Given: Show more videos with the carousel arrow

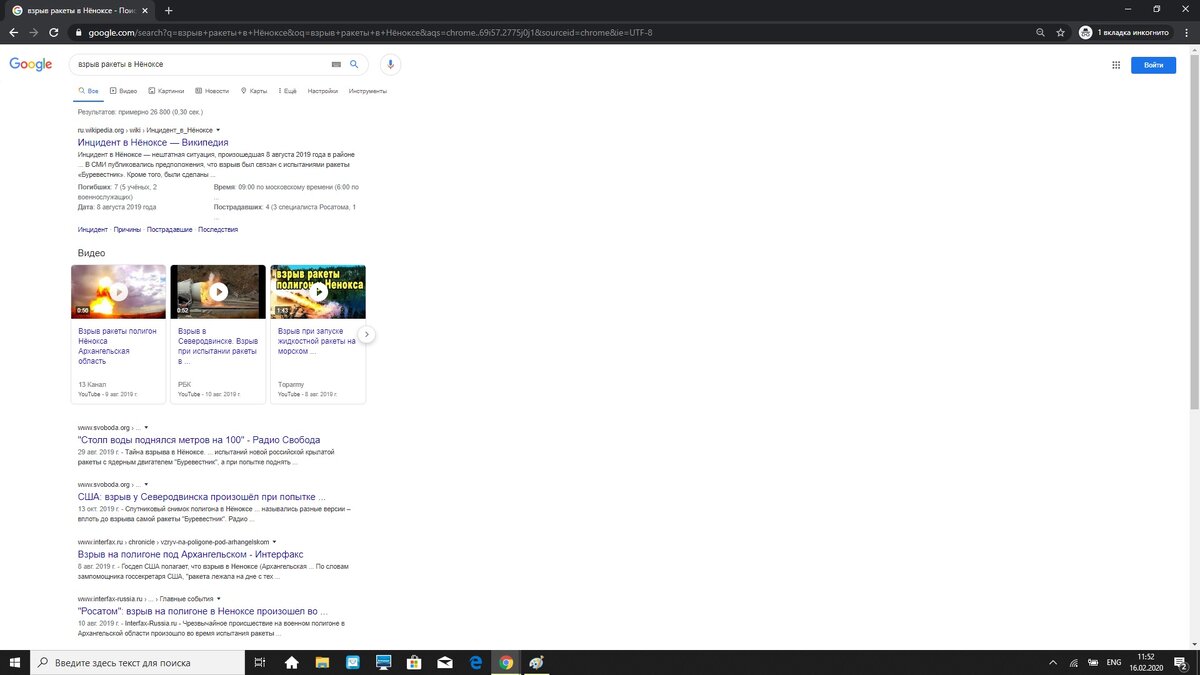Looking at the screenshot, I should click(x=366, y=334).
